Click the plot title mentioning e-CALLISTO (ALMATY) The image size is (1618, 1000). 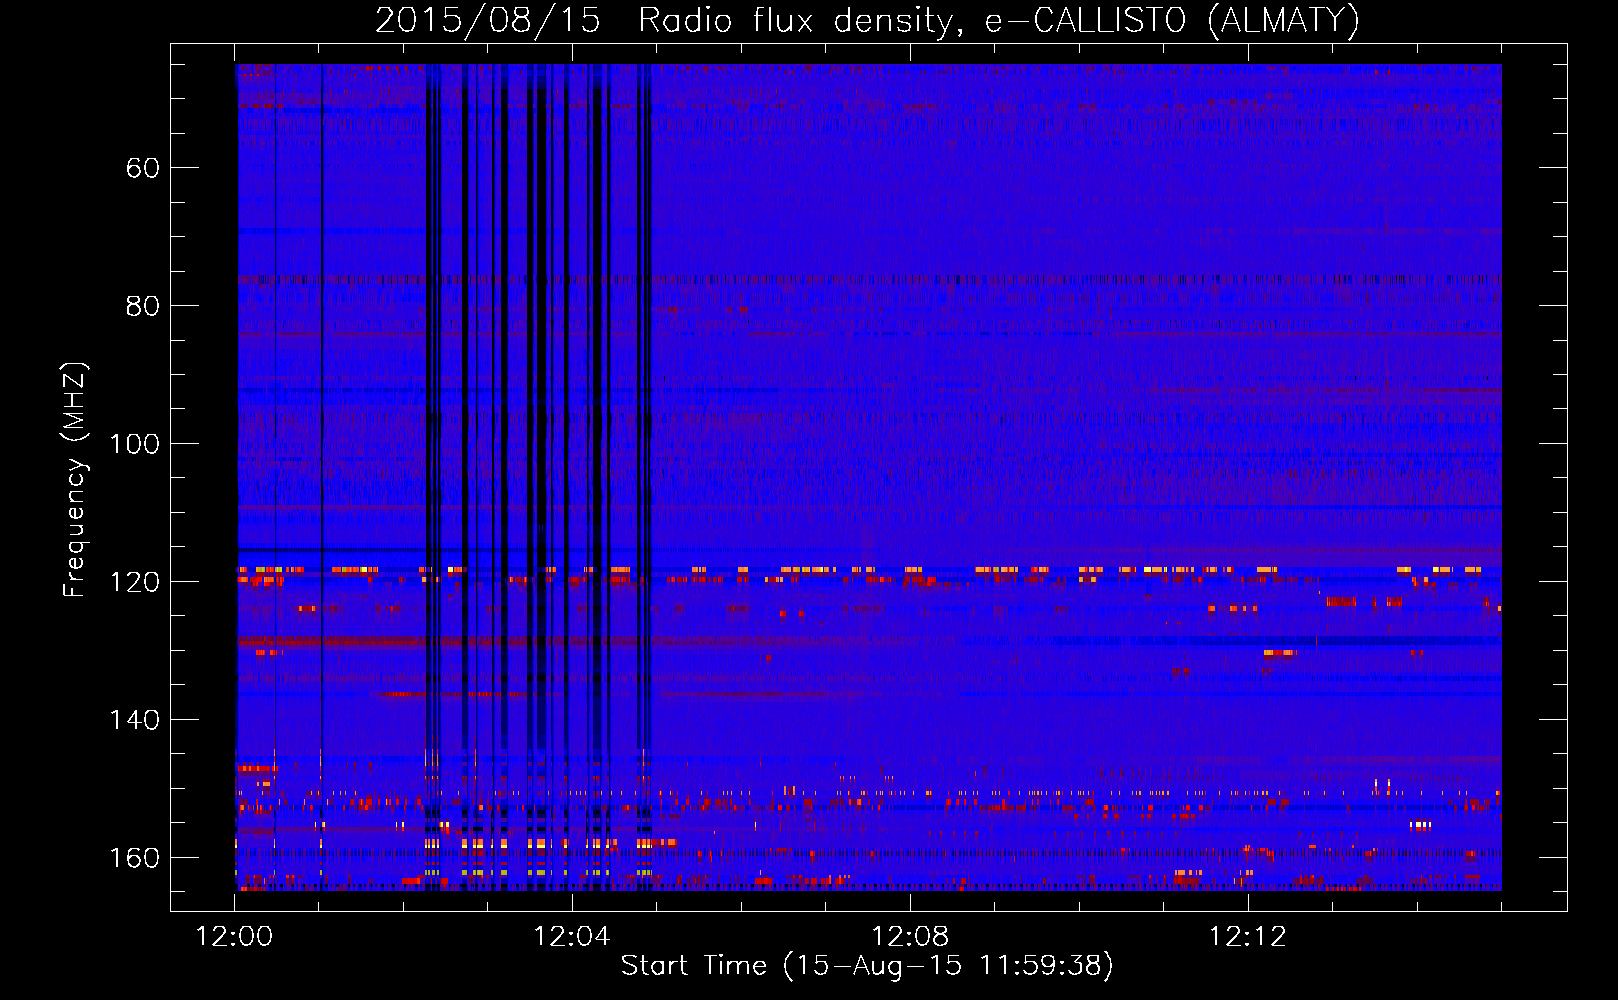(867, 21)
